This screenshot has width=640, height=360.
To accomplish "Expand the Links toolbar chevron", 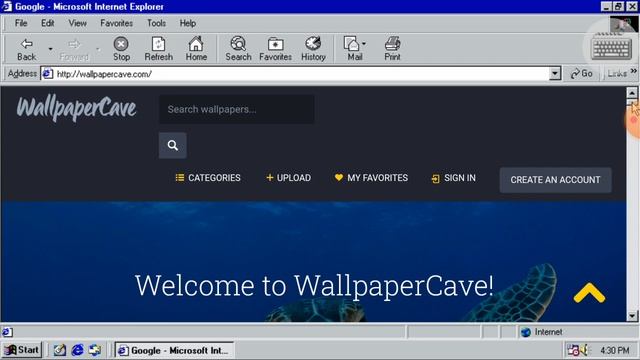I will 633,71.
